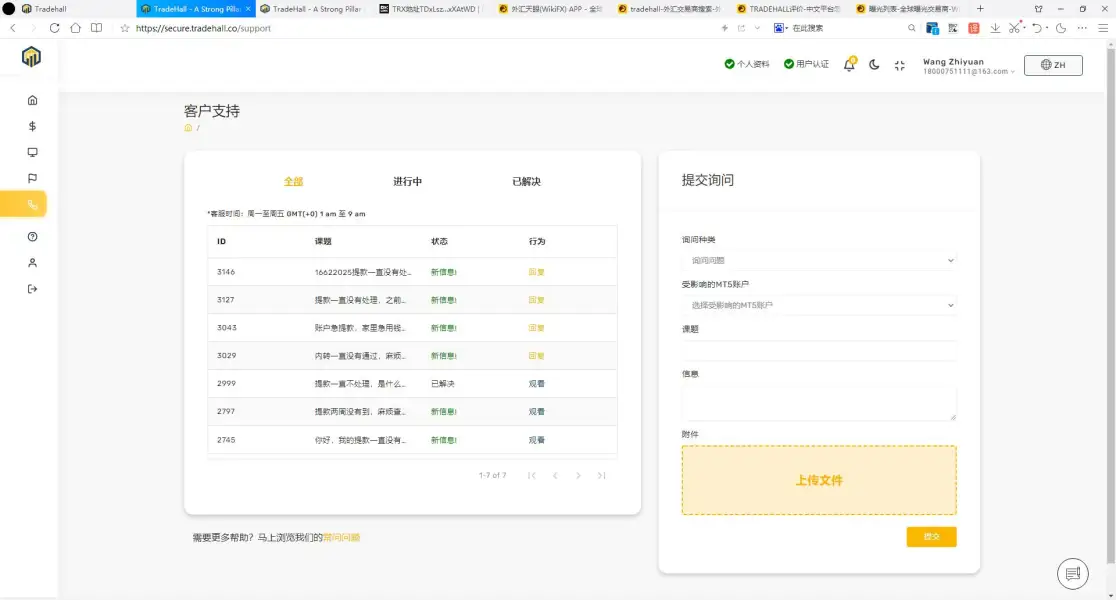The image size is (1116, 600).
Task: Switch to the 已解决 ticket tab
Action: click(x=524, y=181)
